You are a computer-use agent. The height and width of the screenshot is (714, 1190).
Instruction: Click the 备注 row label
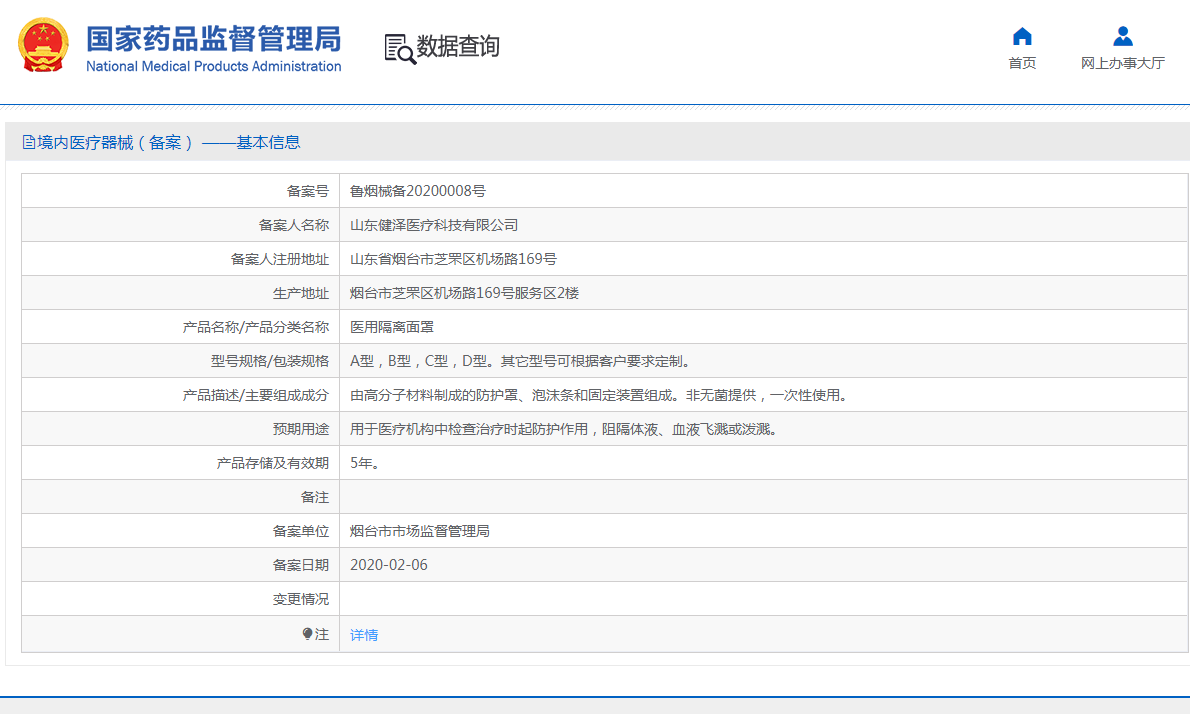coord(315,497)
